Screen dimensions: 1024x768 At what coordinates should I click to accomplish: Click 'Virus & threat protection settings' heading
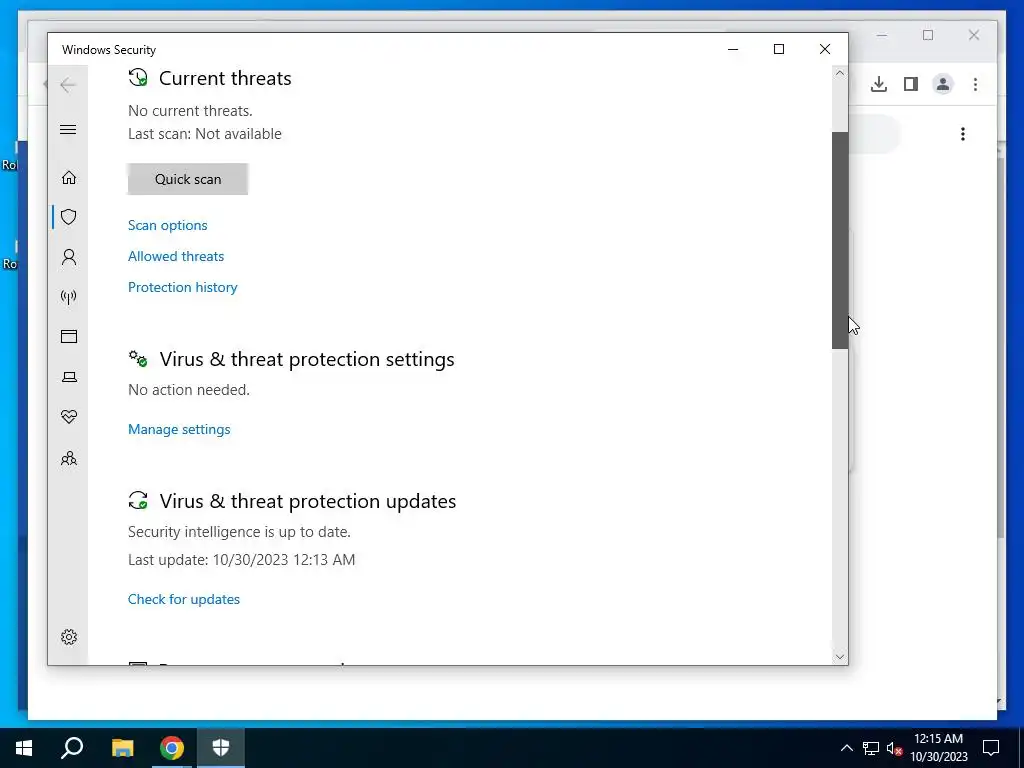point(307,359)
